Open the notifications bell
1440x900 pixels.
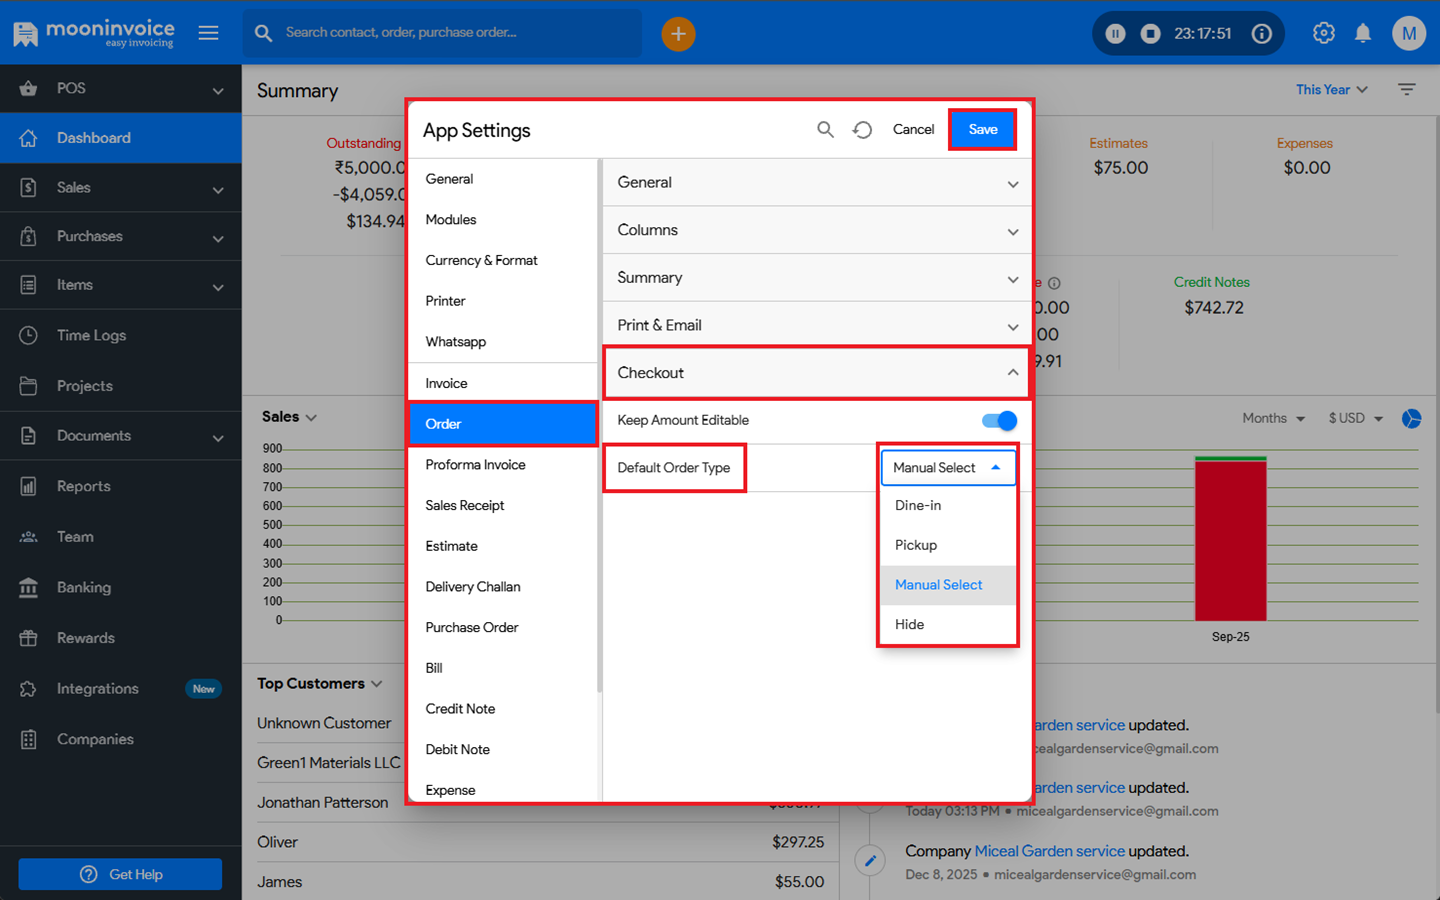click(1362, 33)
